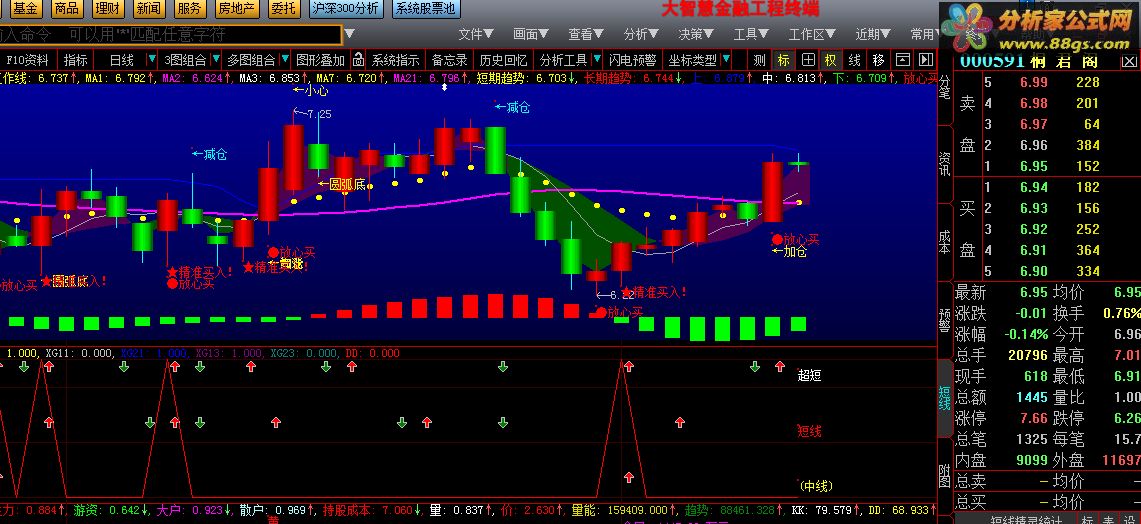Open the 画面 menu
This screenshot has width=1141, height=524.
(x=531, y=34)
